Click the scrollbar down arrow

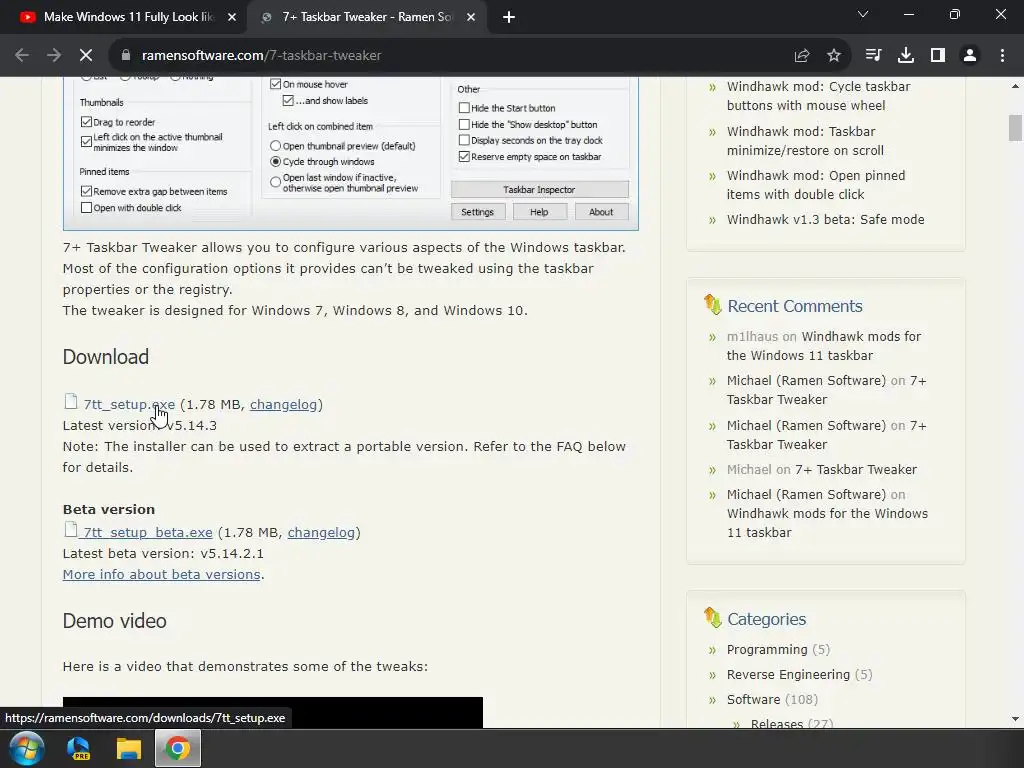click(x=1015, y=719)
